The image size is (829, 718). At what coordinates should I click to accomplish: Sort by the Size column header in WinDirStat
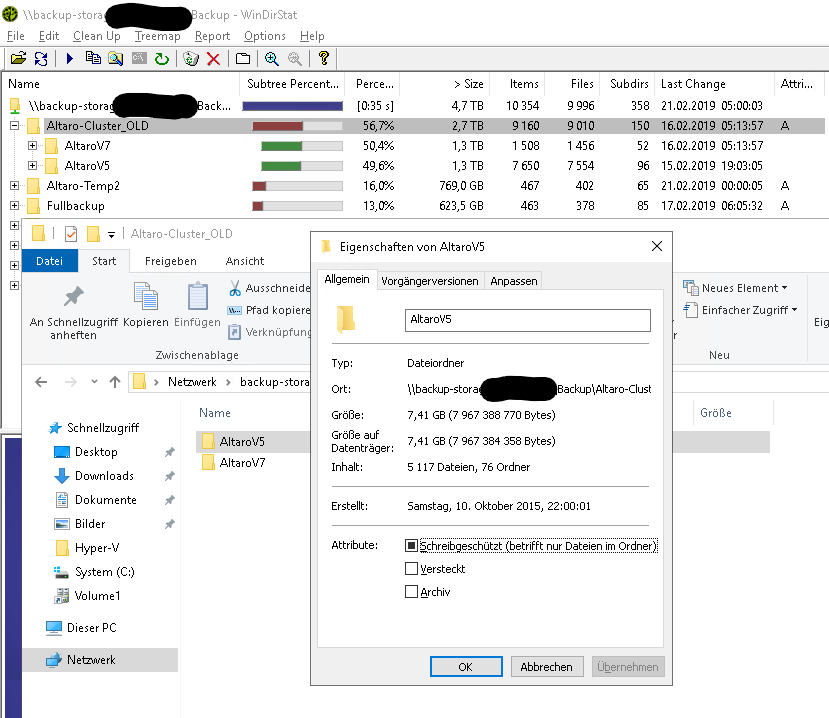click(x=445, y=84)
